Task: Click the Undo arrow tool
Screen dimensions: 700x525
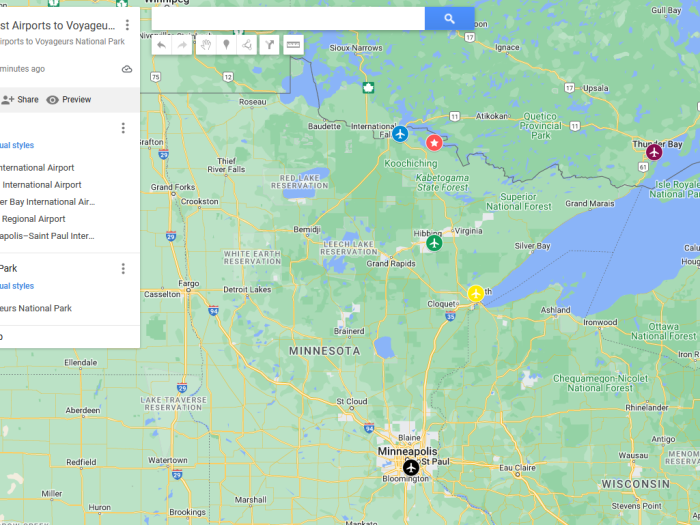Action: pos(162,45)
